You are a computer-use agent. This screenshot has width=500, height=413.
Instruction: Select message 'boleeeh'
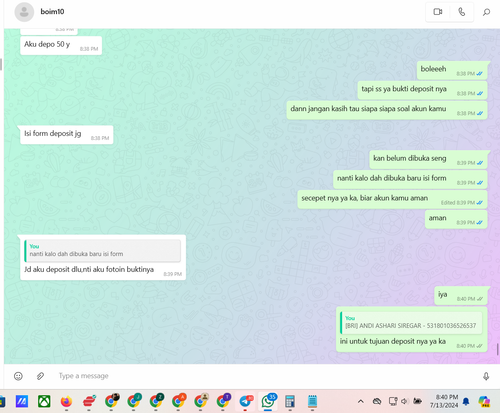click(452, 70)
